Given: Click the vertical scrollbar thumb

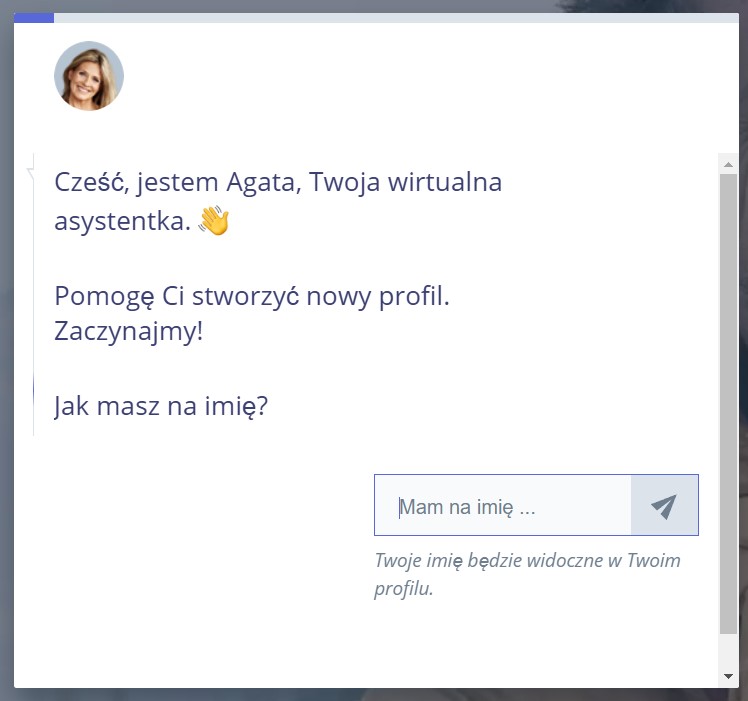Looking at the screenshot, I should click(x=728, y=404).
